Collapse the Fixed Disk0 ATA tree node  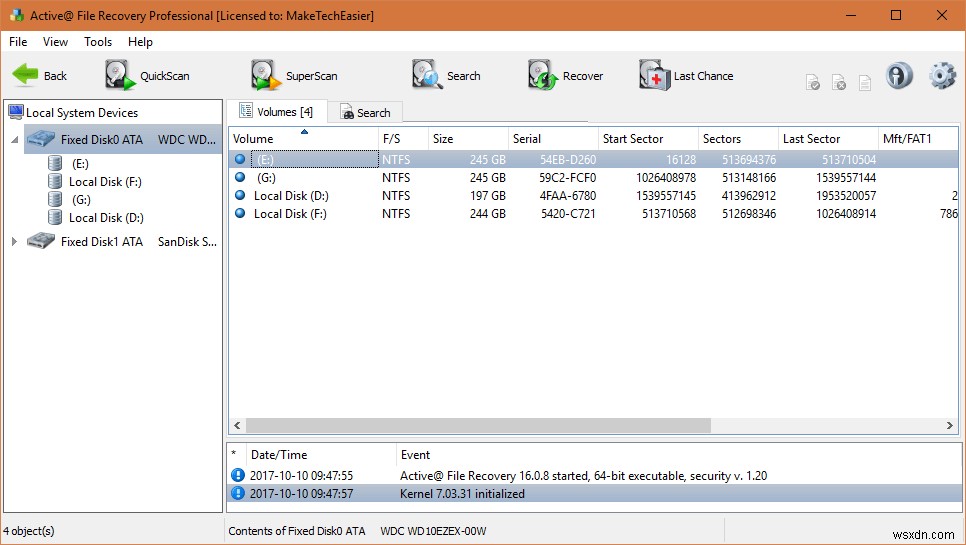pyautogui.click(x=14, y=140)
